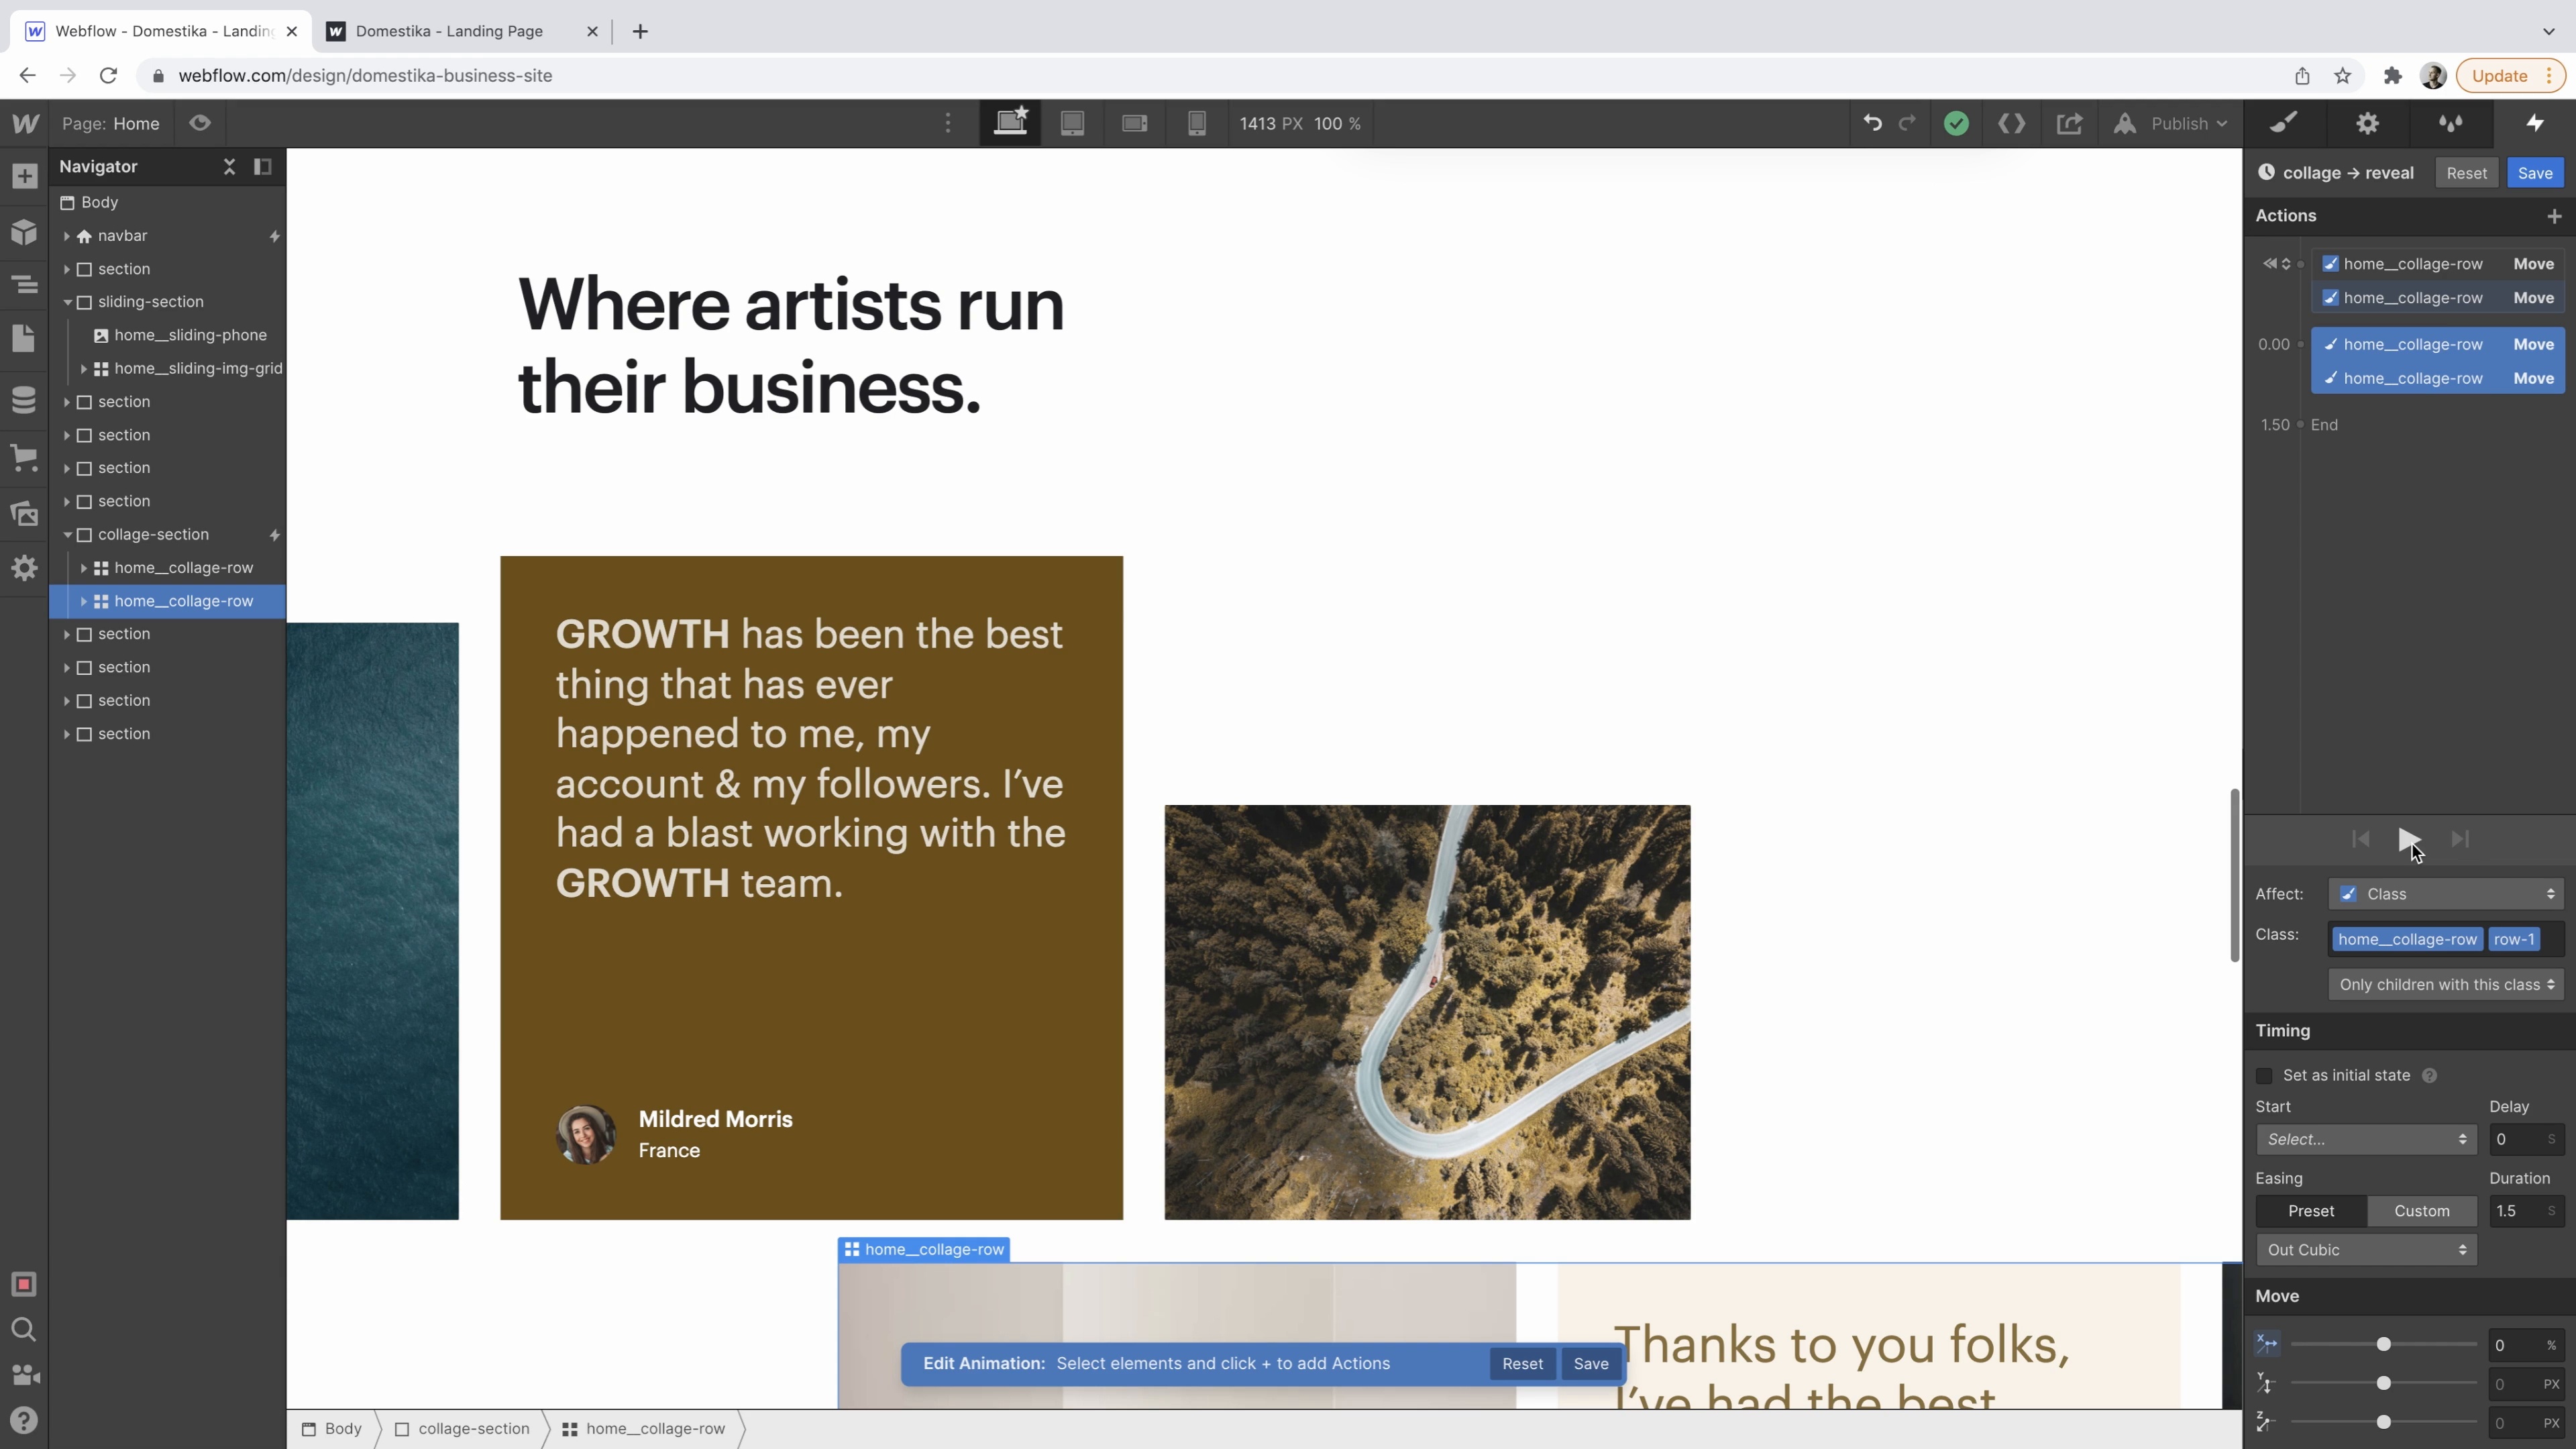Open the Help question mark icon
The image size is (2576, 1449).
(24, 1420)
